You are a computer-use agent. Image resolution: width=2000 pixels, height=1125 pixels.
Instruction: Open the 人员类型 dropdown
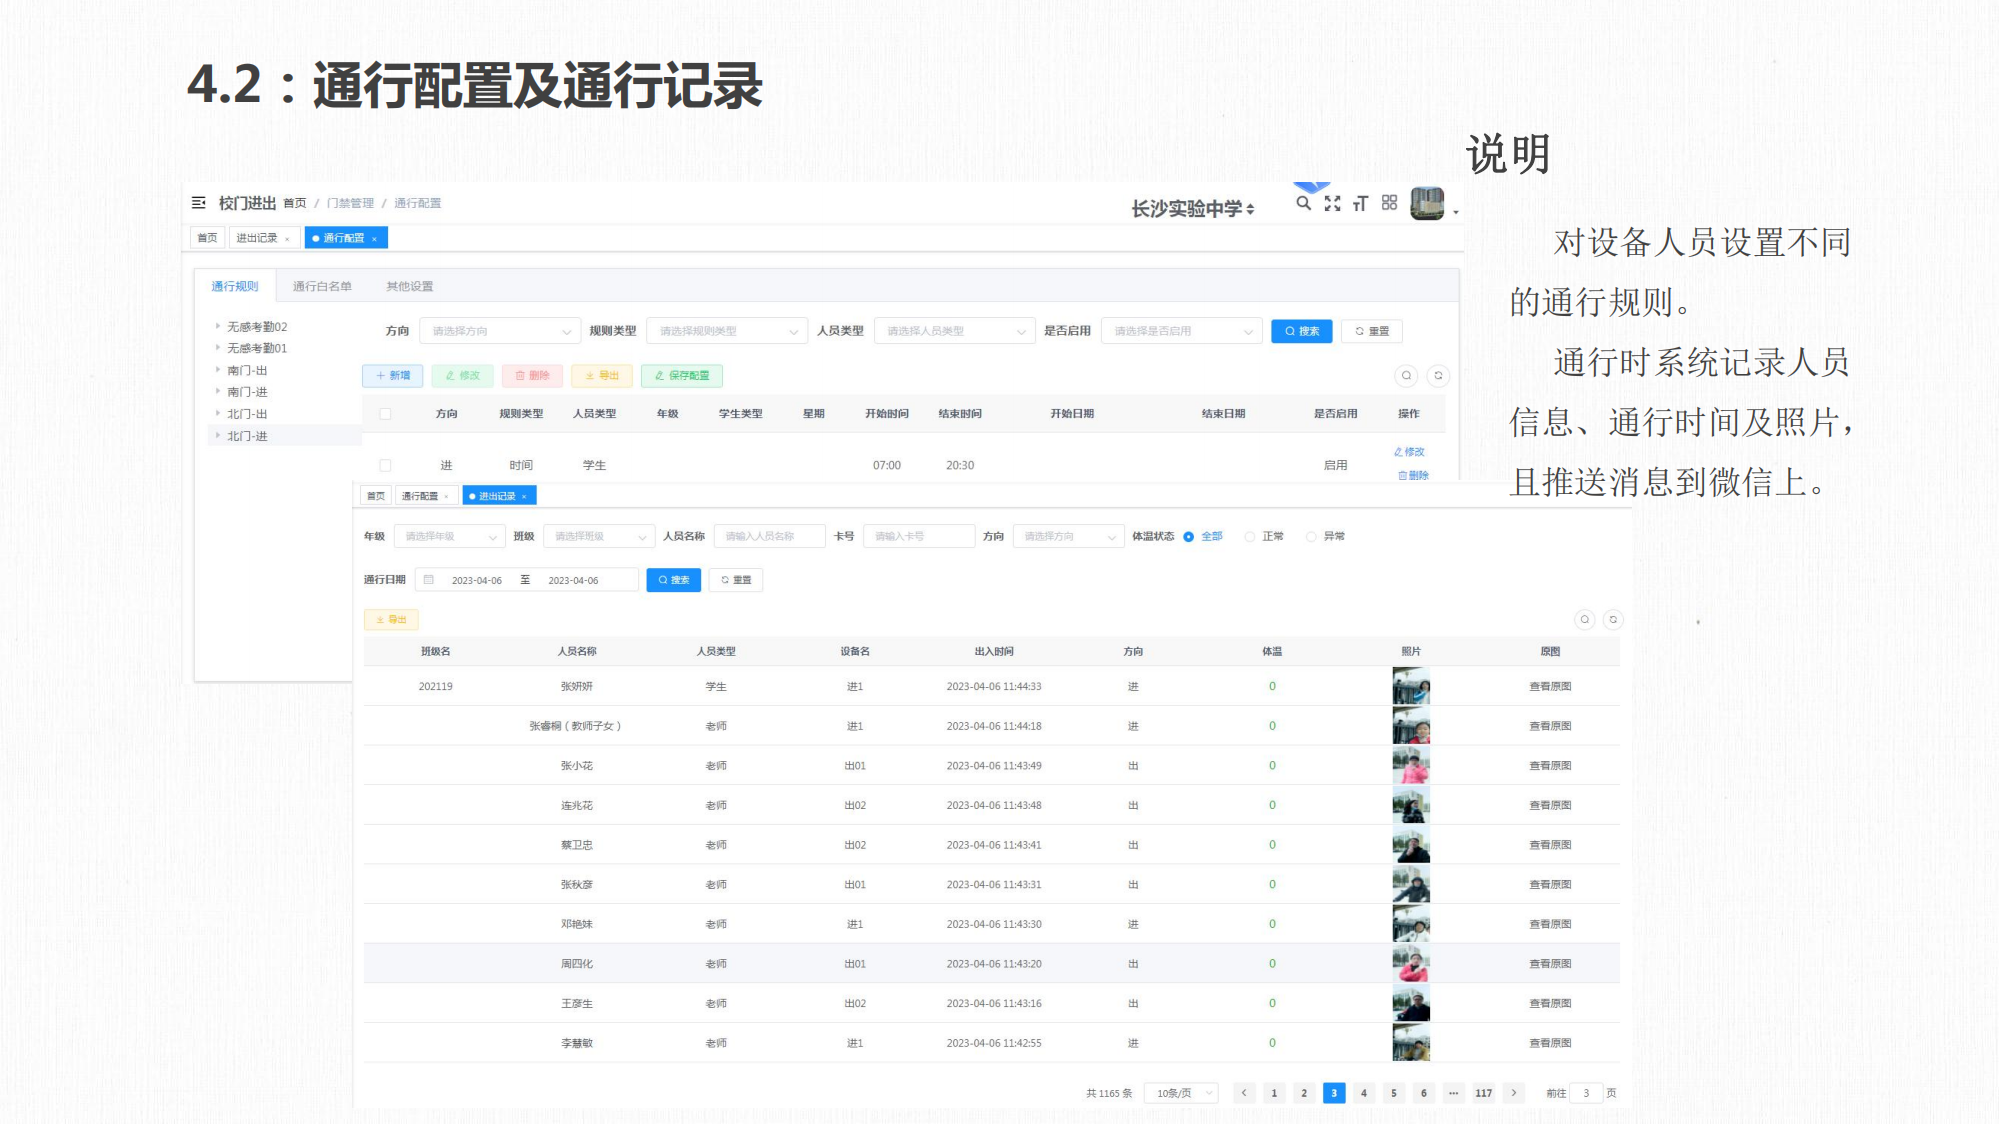coord(954,331)
